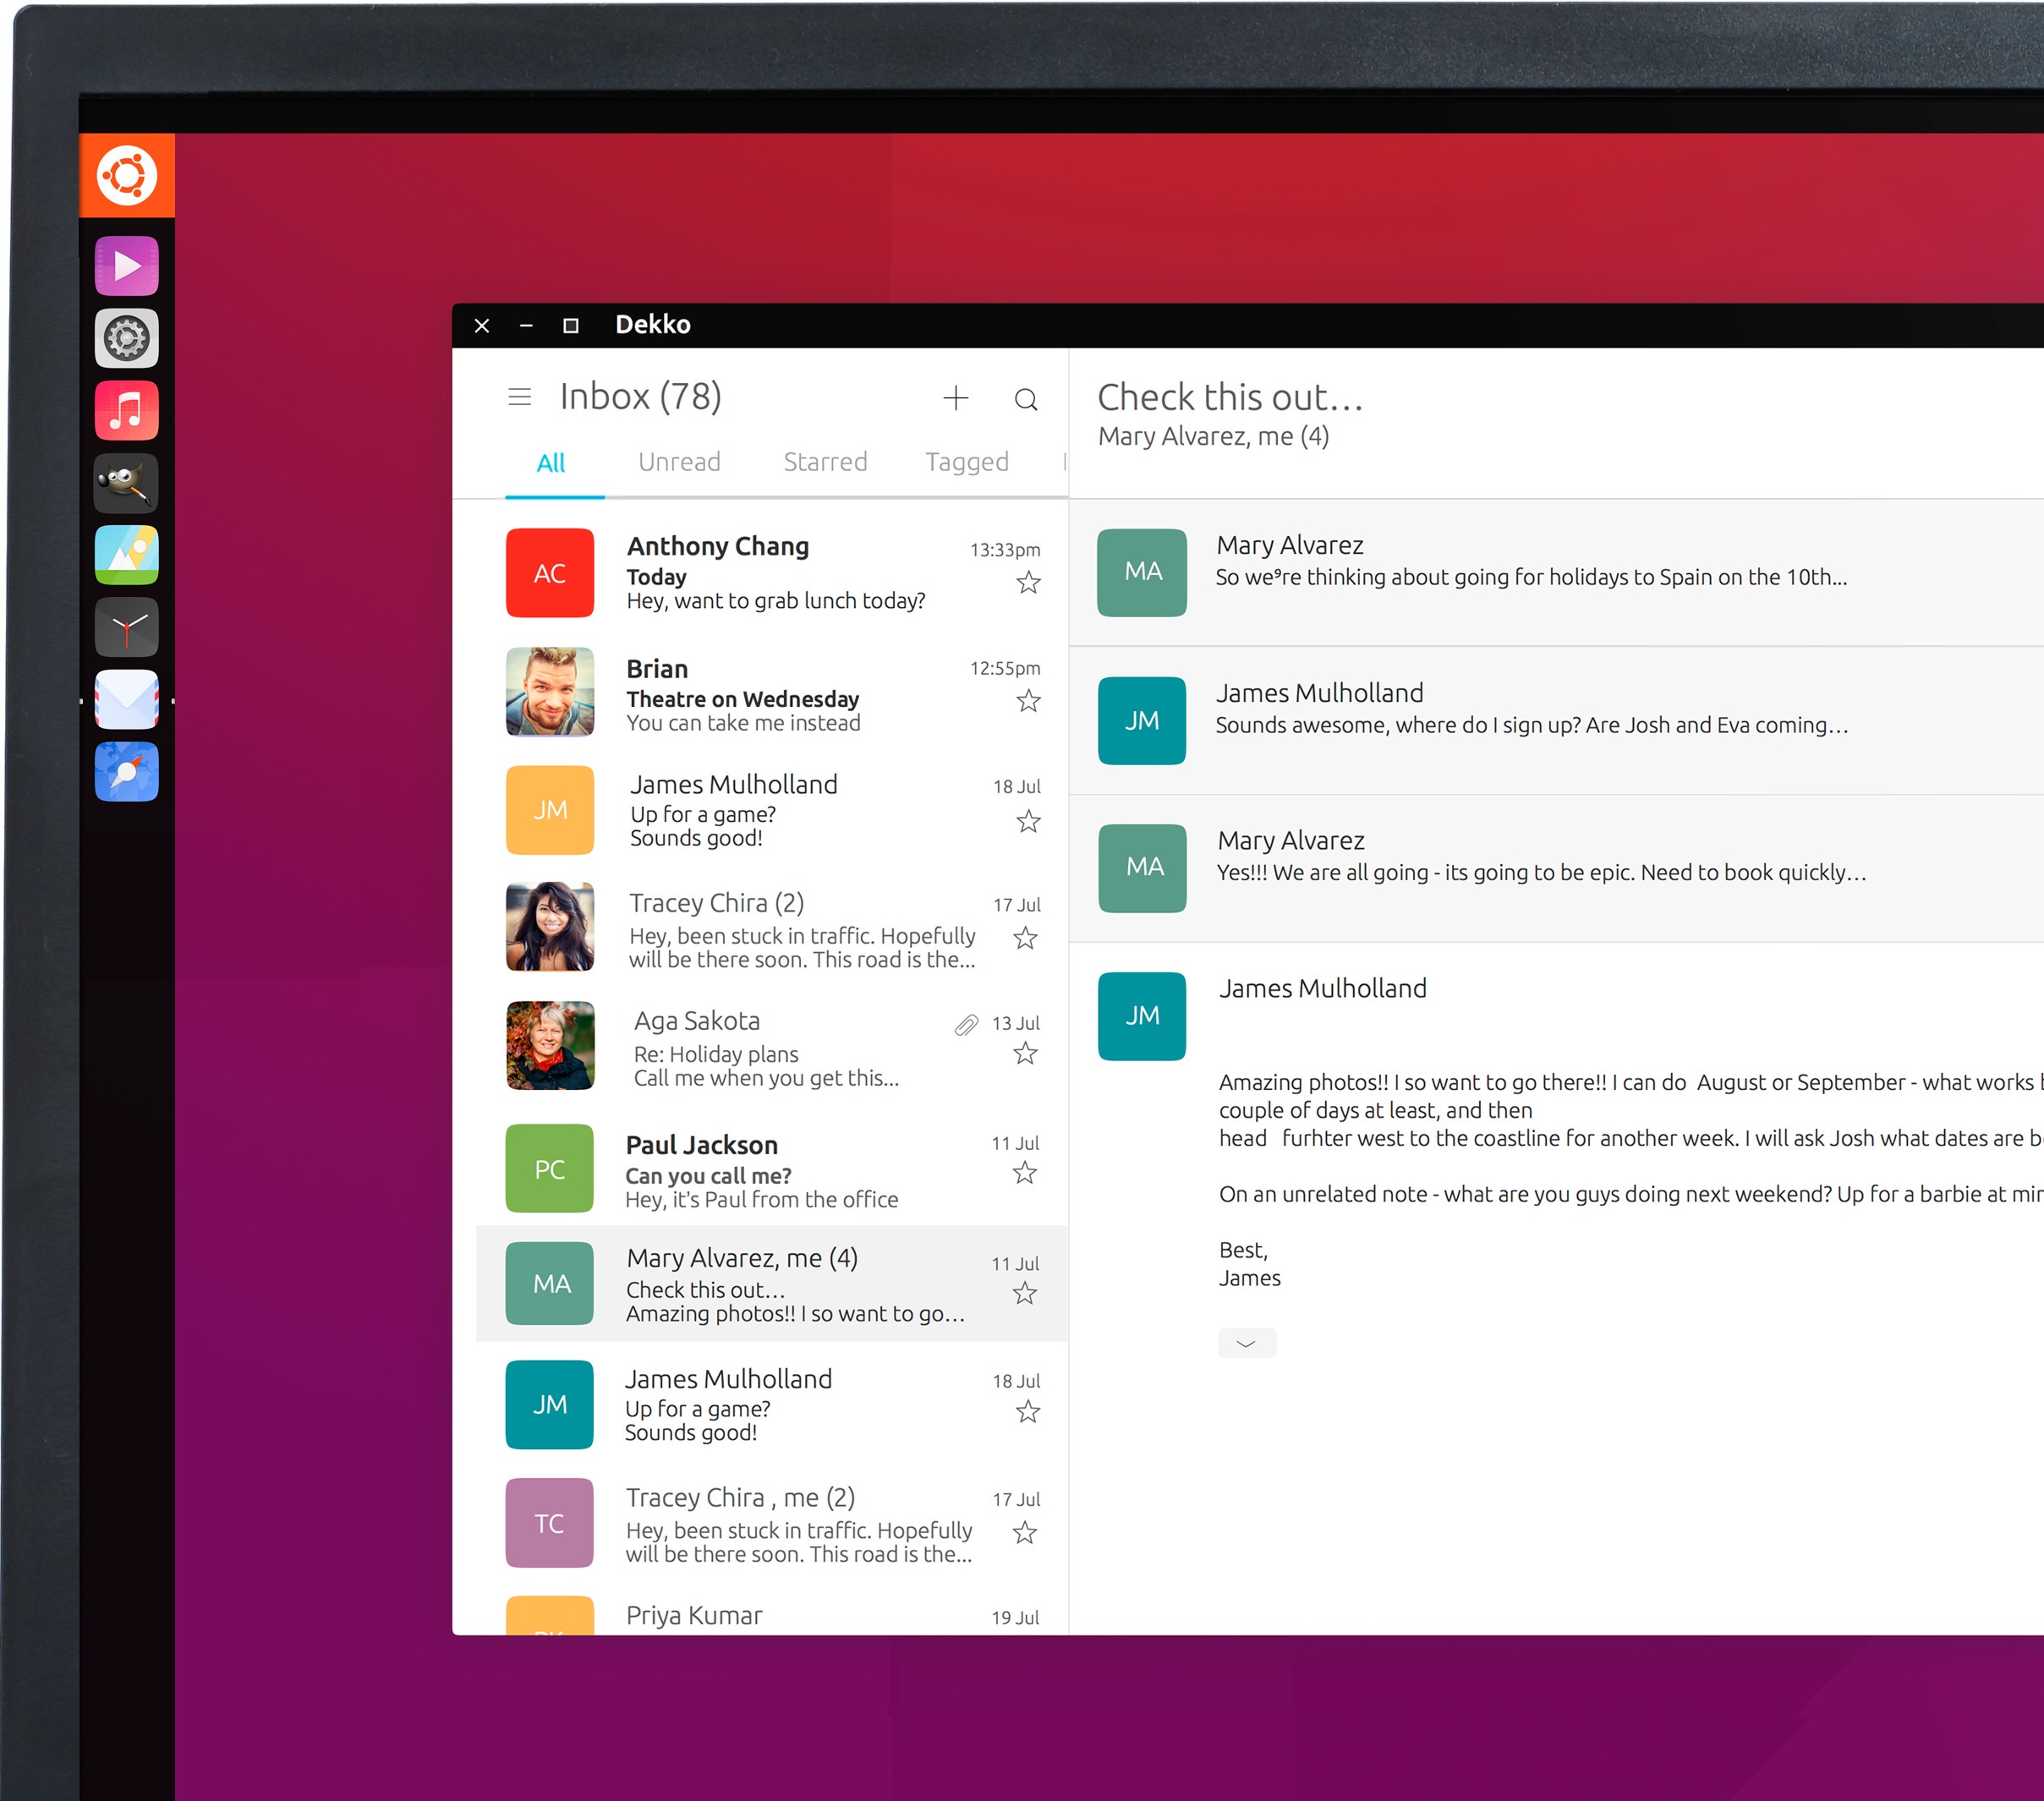Star the Aga Sakota Holiday plans message
The width and height of the screenshot is (2044, 1801).
click(1025, 1053)
